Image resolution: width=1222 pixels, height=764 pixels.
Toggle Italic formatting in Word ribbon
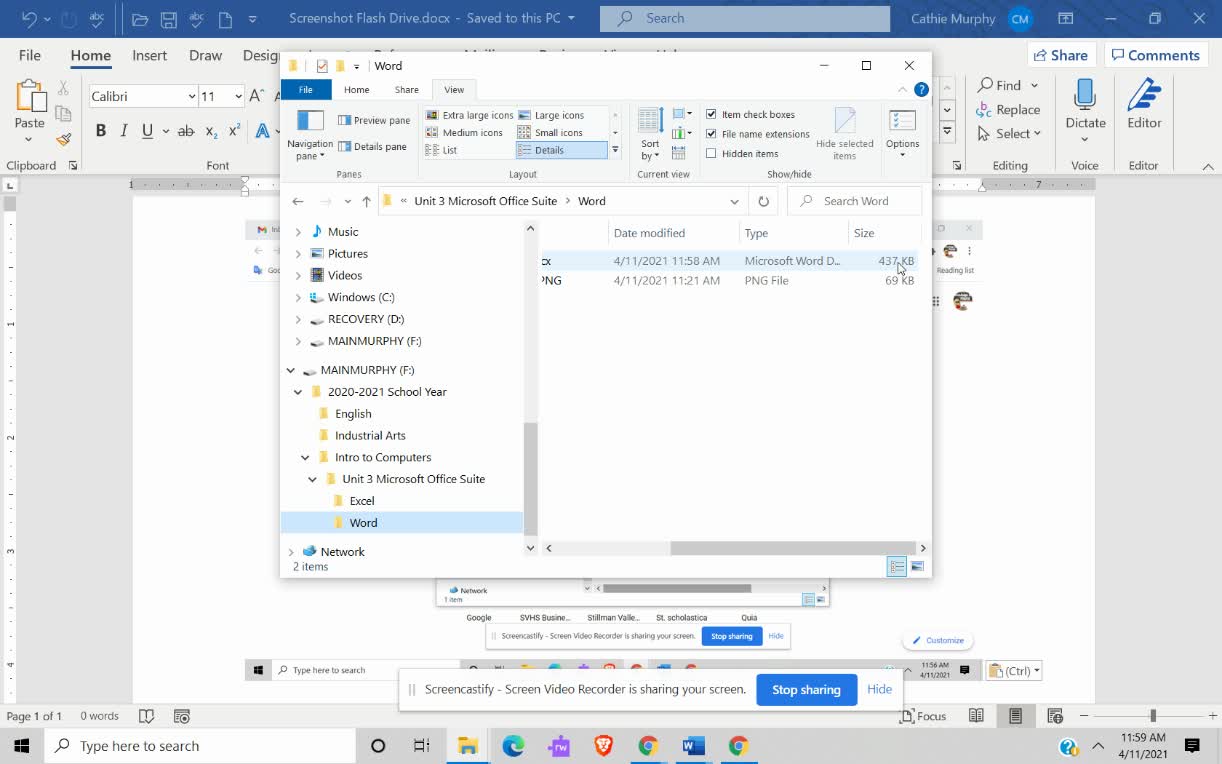click(x=124, y=131)
